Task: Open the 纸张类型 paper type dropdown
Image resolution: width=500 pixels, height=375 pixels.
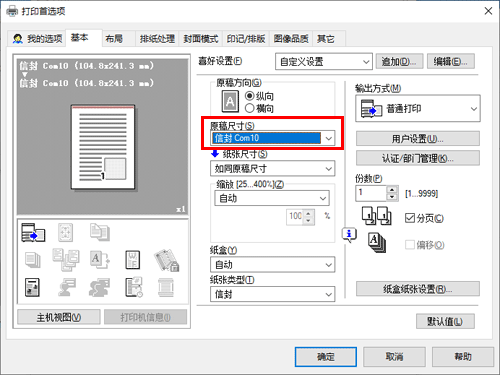Action: [272, 294]
